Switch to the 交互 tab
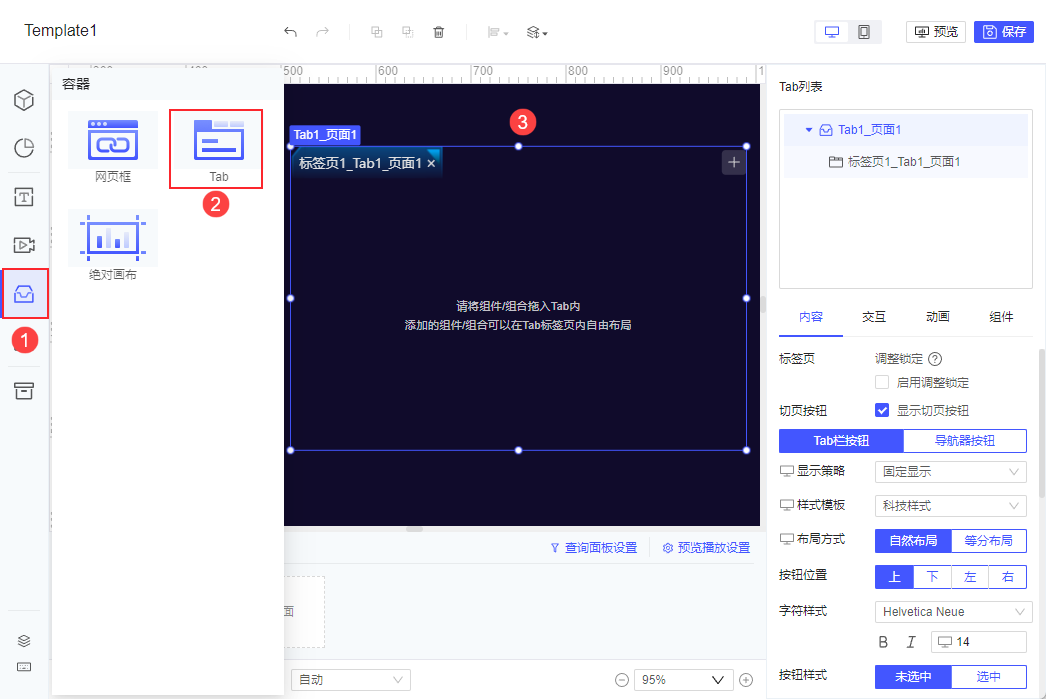 click(x=874, y=317)
